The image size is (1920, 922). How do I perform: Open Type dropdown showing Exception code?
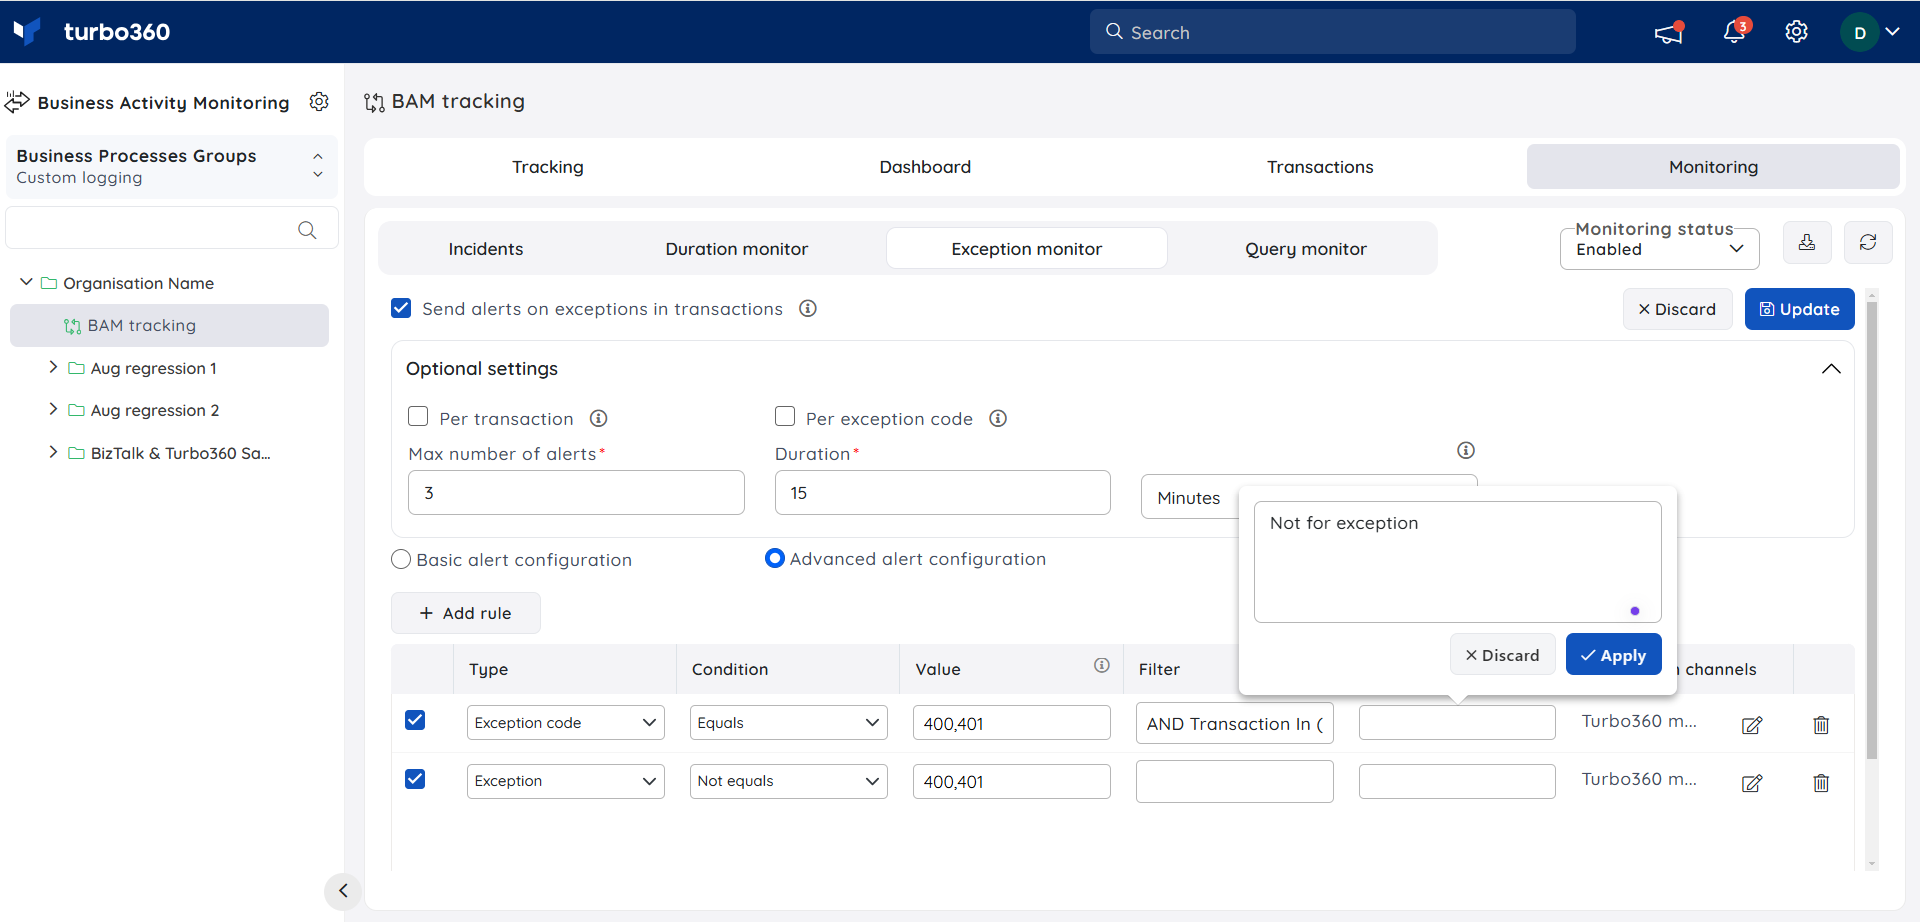[565, 723]
